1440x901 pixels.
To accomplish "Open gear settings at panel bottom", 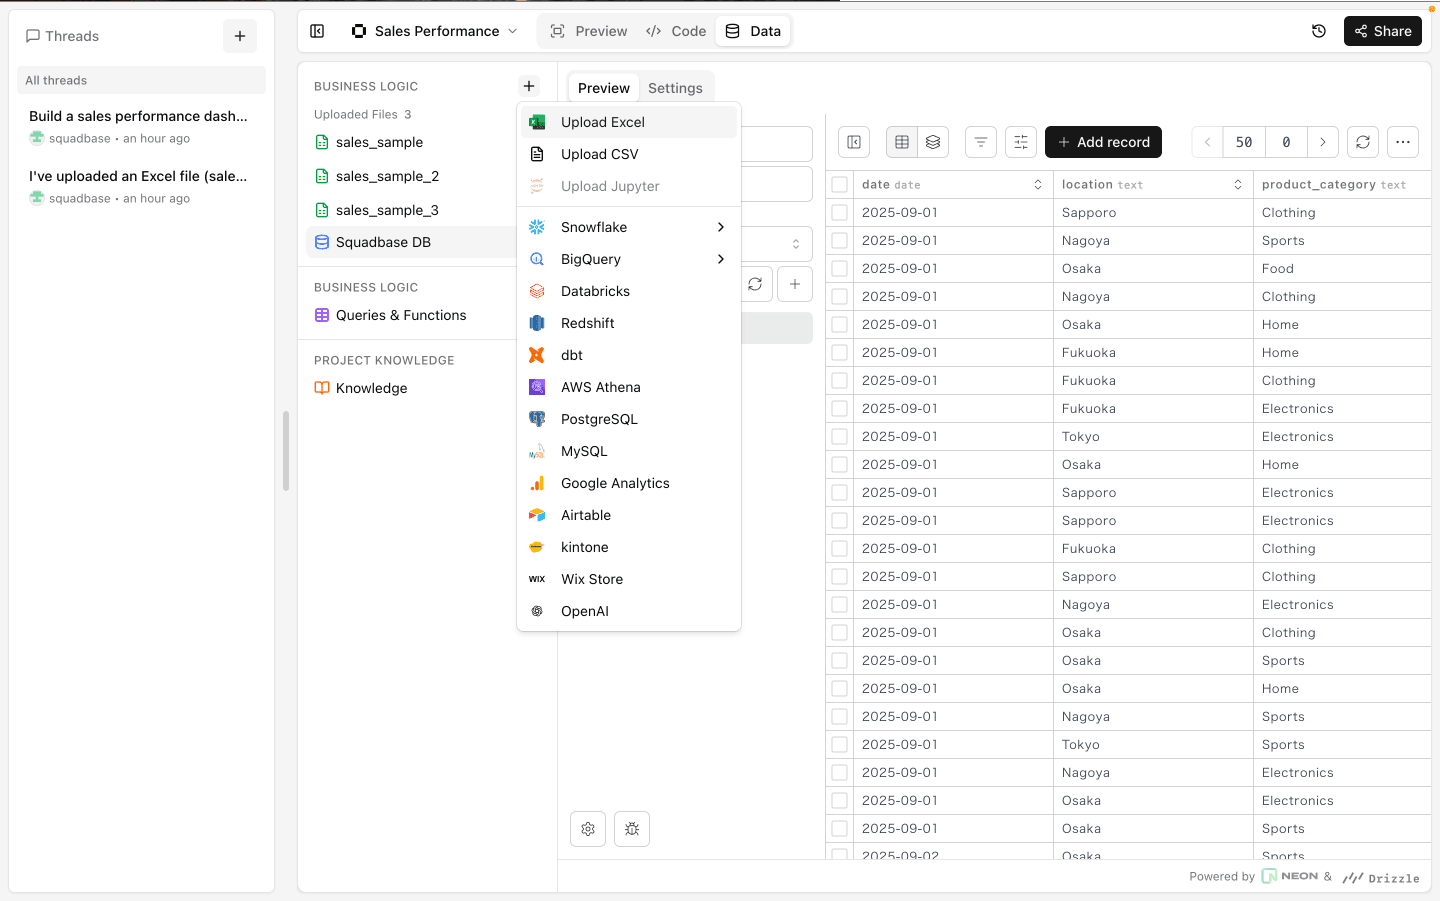I will (x=588, y=829).
